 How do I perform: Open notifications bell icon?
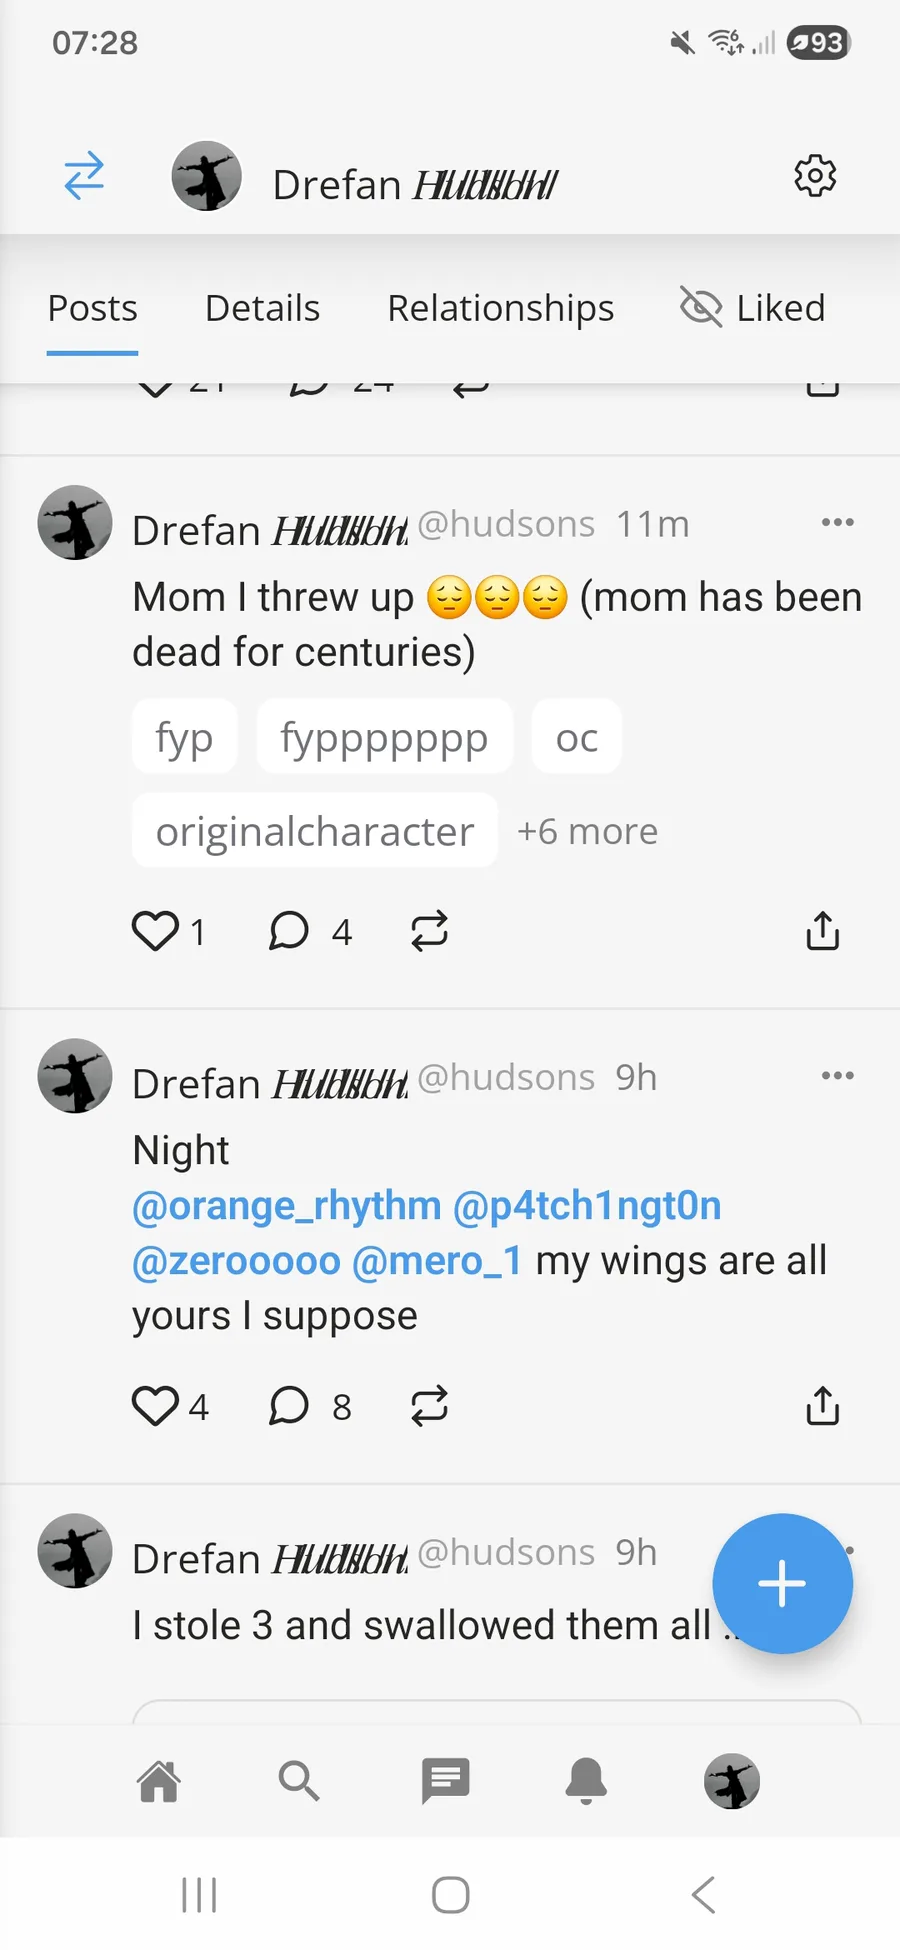[587, 1781]
